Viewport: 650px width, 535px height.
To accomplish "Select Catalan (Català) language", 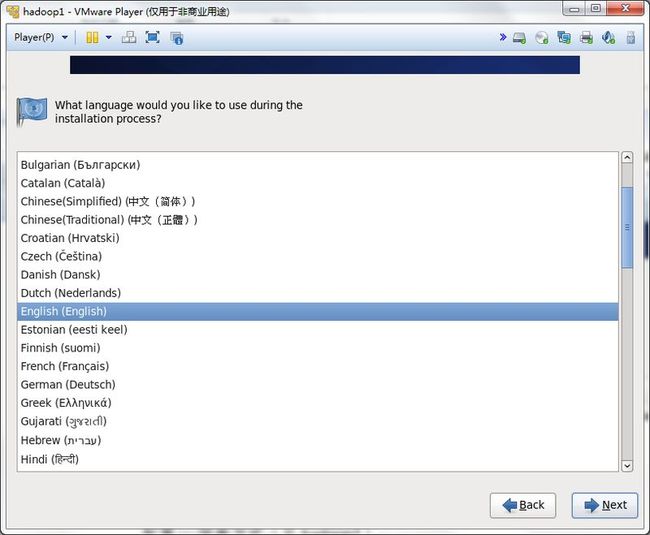I will coord(318,183).
